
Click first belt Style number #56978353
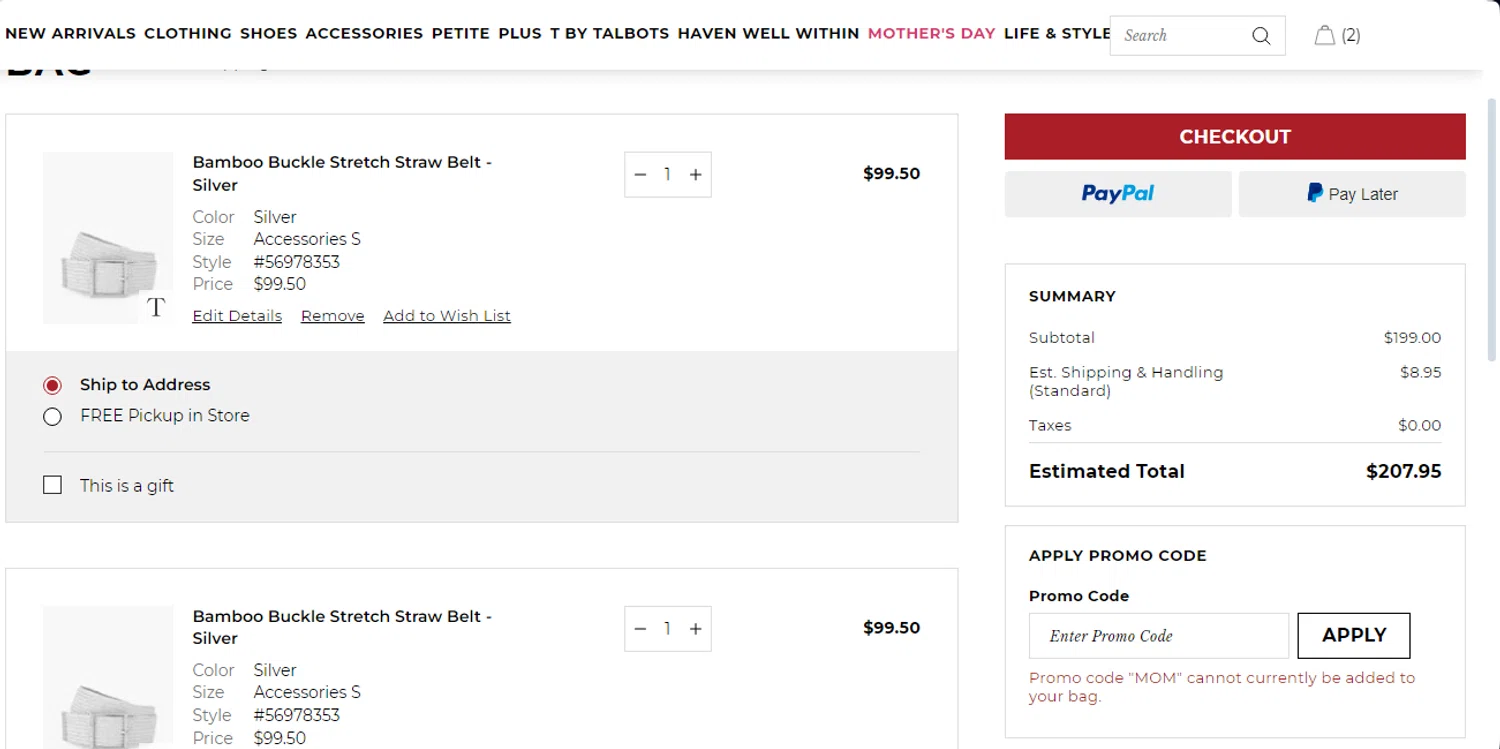coord(297,262)
